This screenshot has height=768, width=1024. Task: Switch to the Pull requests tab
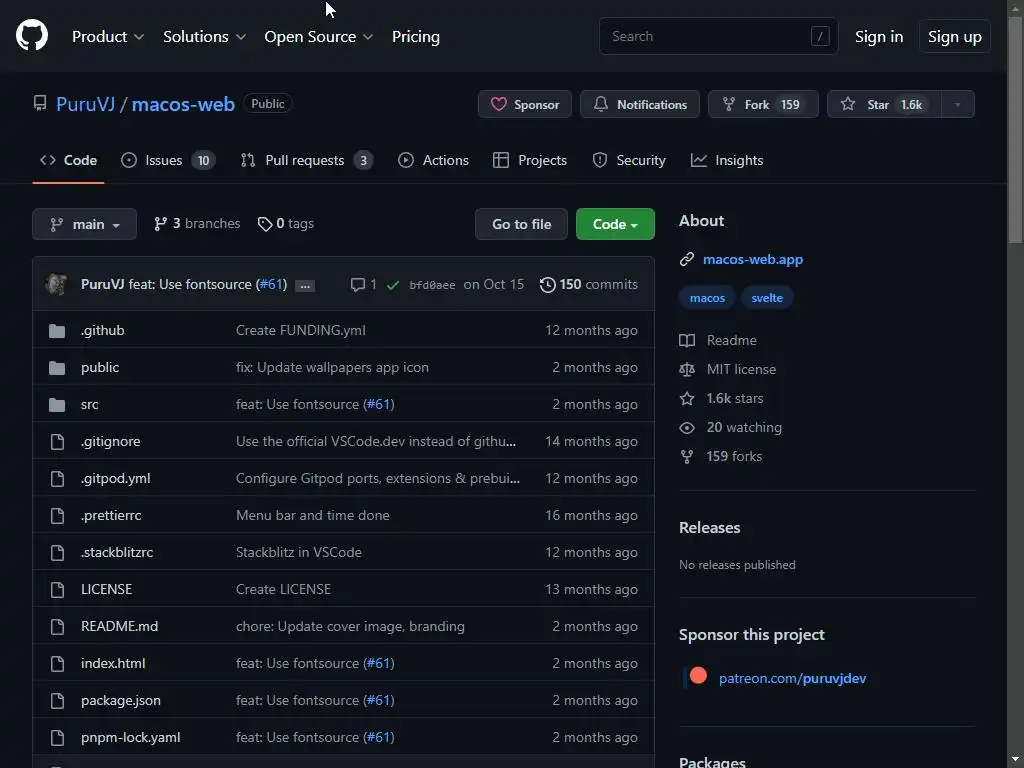coord(306,160)
